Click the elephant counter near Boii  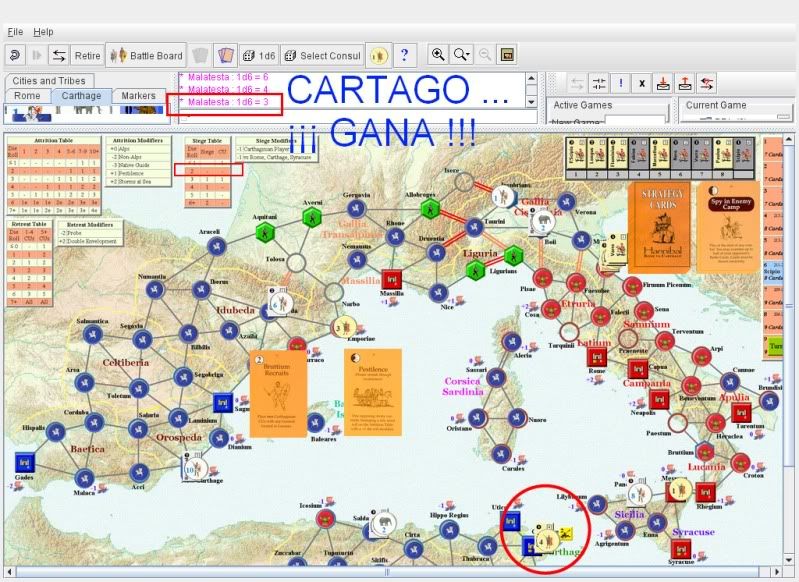[544, 222]
